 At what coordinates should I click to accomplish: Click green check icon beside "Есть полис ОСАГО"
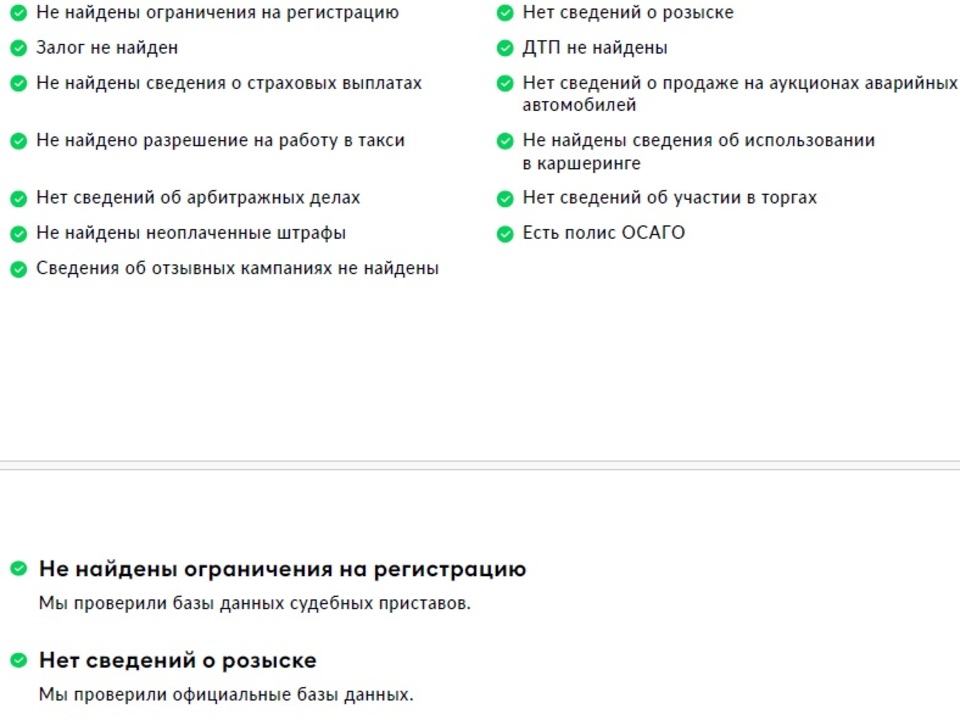tap(505, 234)
